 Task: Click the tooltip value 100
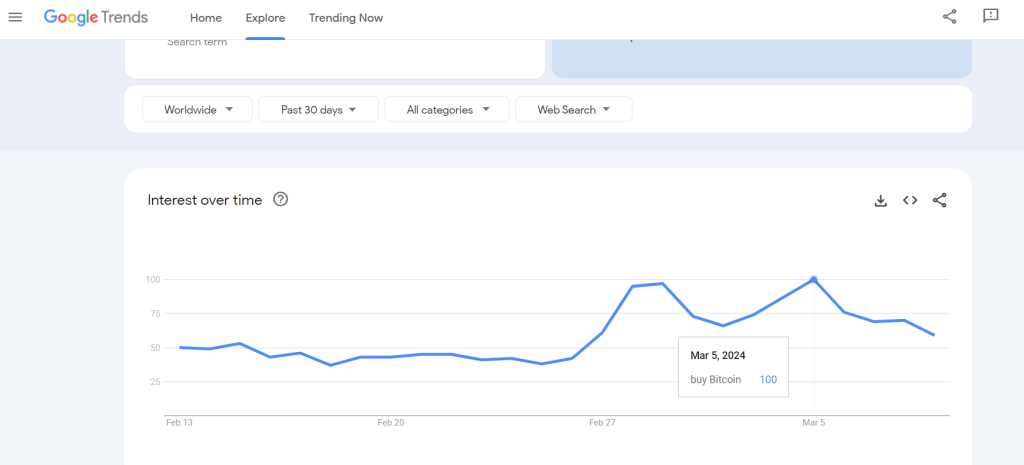tap(769, 379)
